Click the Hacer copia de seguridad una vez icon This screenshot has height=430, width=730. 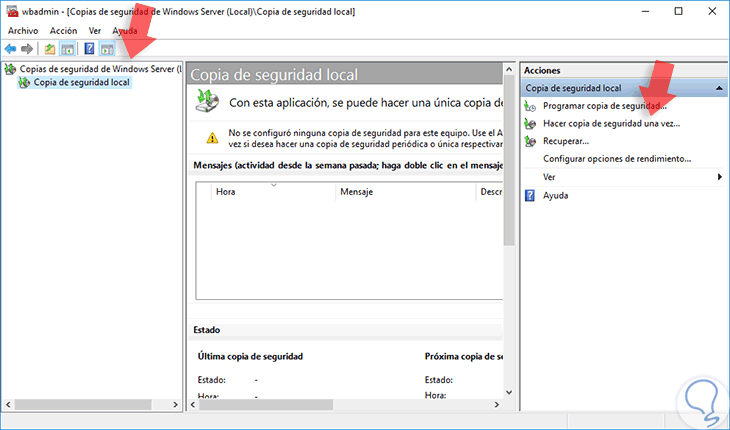tap(530, 124)
